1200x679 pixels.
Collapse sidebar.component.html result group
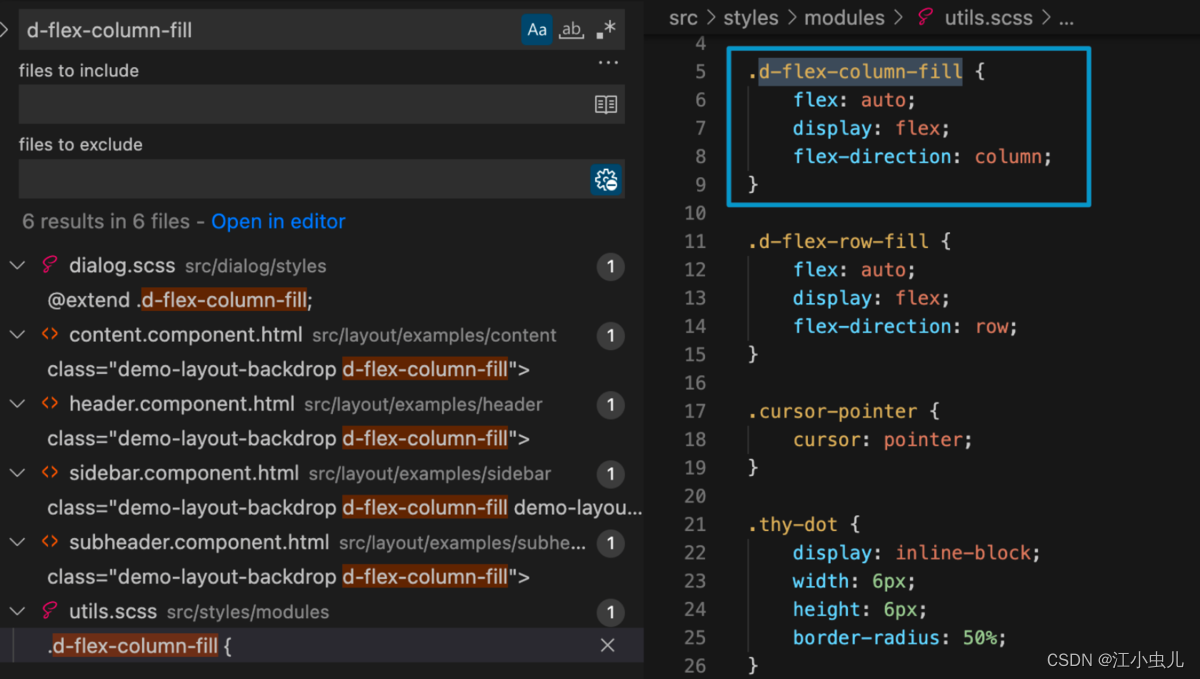(17, 473)
